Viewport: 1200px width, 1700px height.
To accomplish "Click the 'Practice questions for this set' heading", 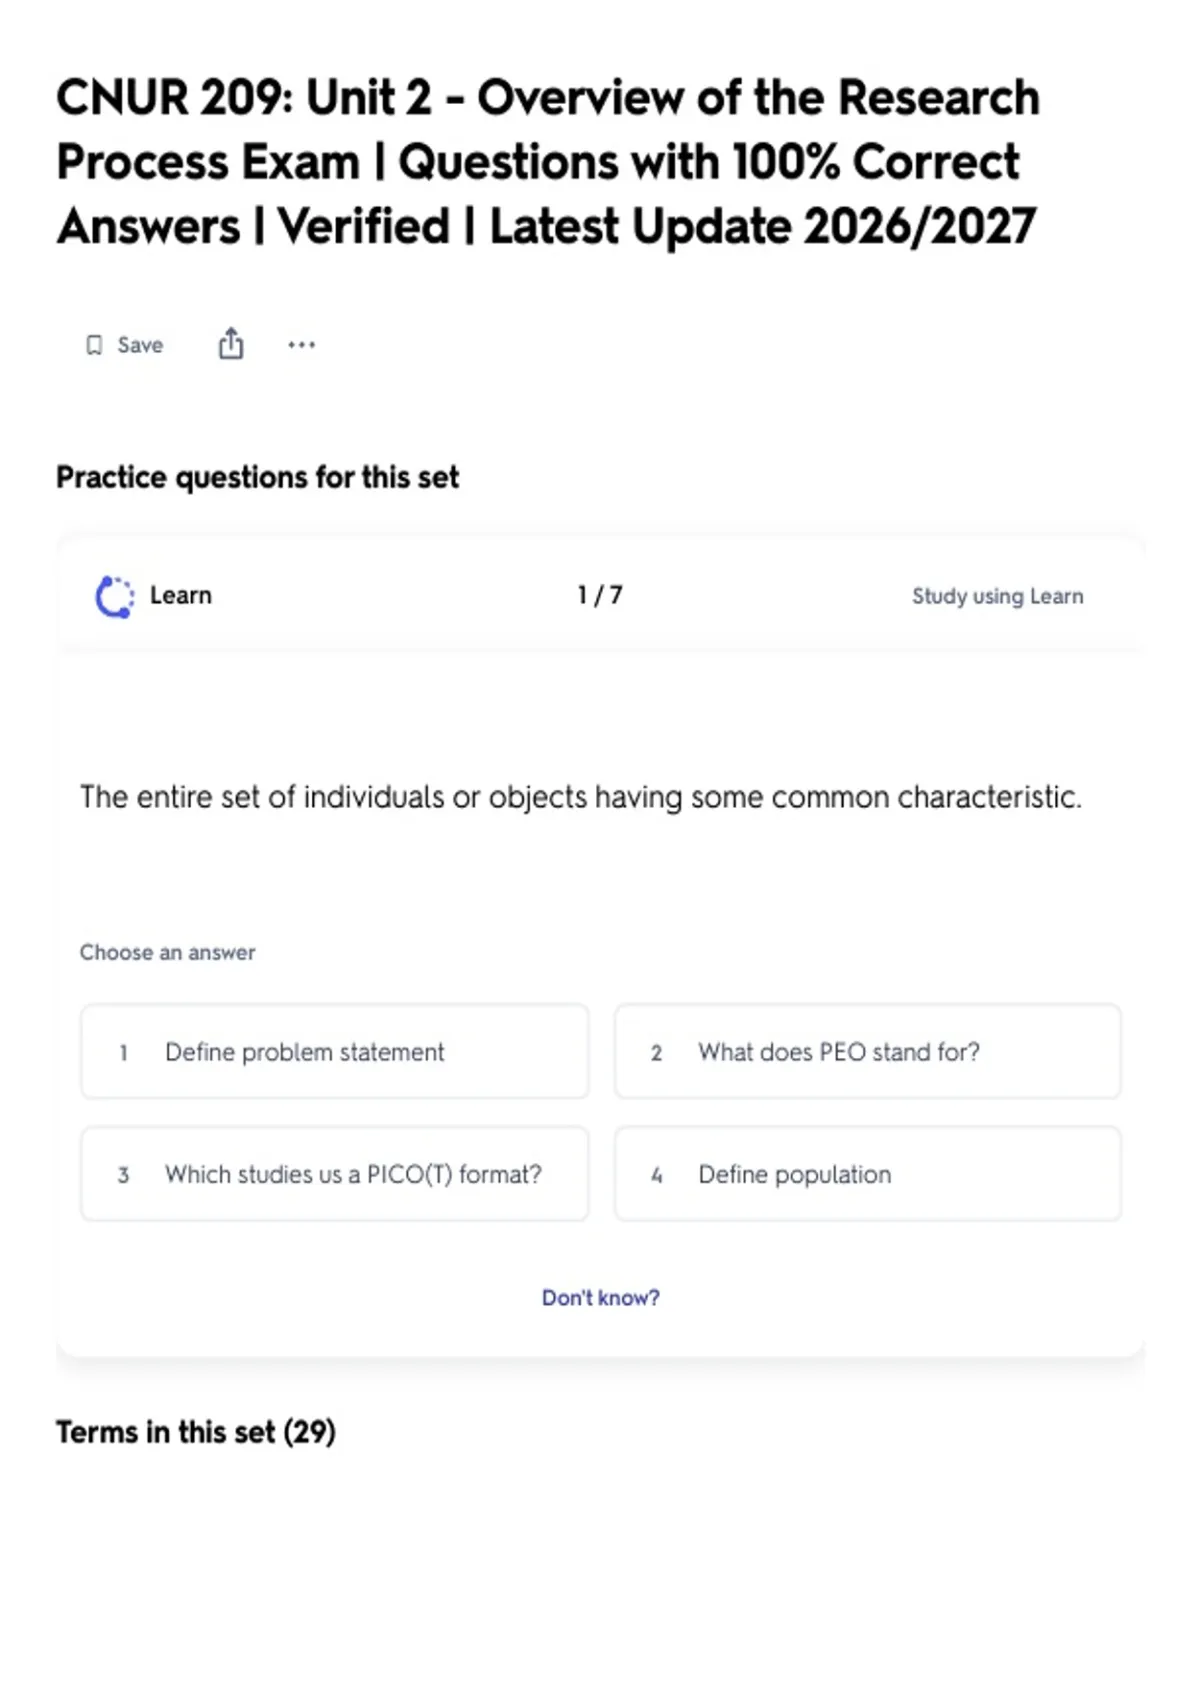I will [x=258, y=477].
